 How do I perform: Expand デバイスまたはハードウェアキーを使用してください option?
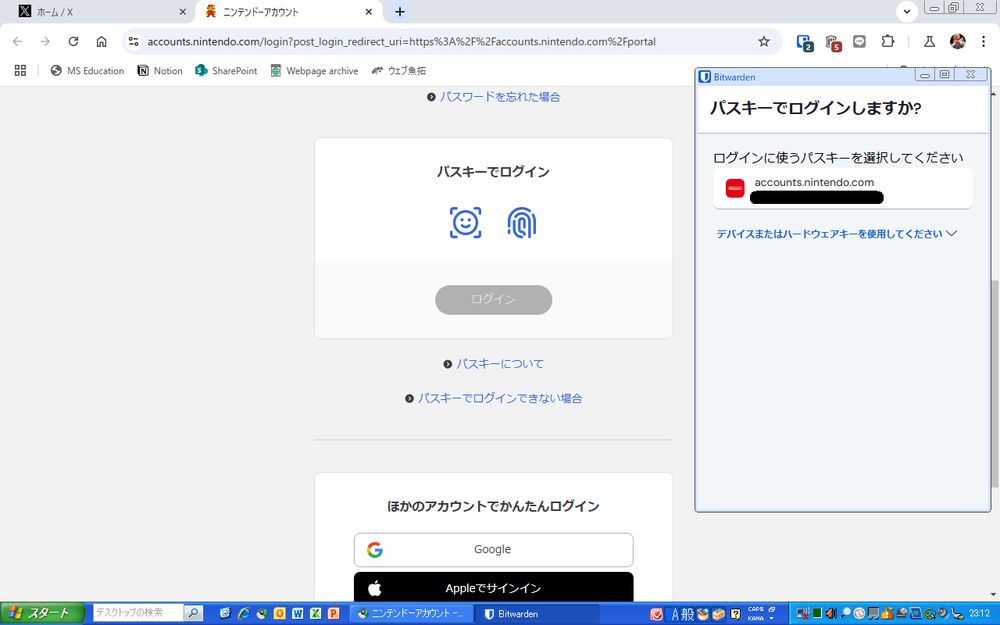point(837,234)
